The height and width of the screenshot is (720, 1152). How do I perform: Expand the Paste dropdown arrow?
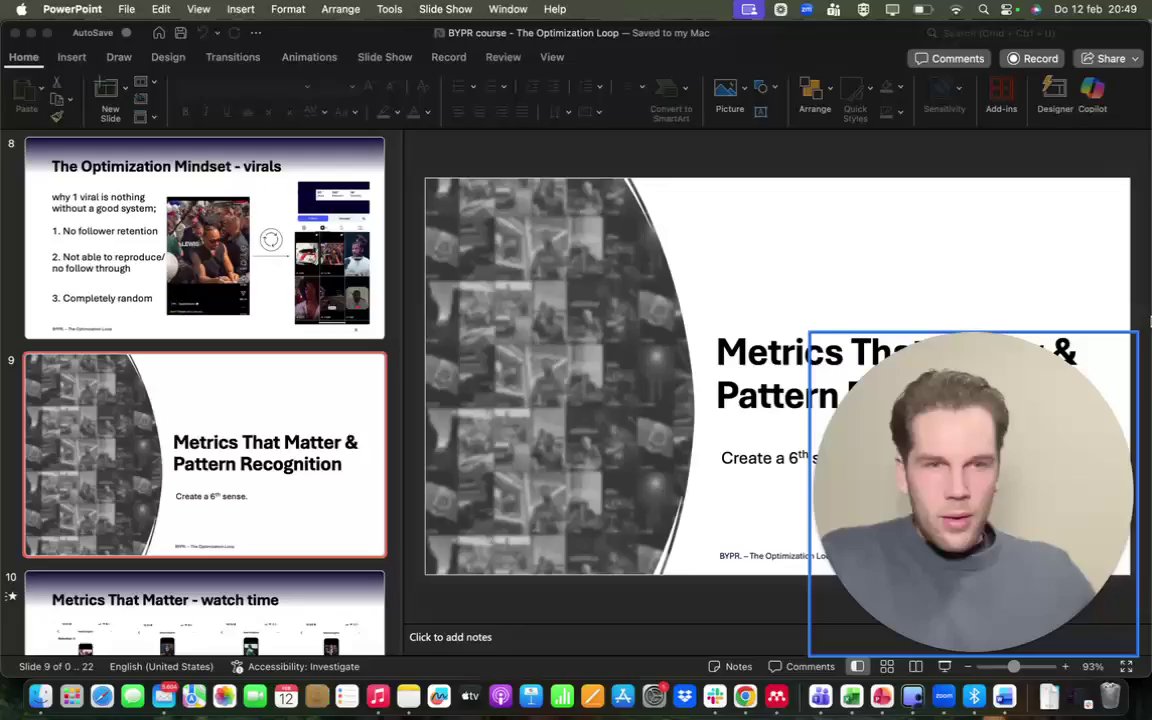[41, 88]
